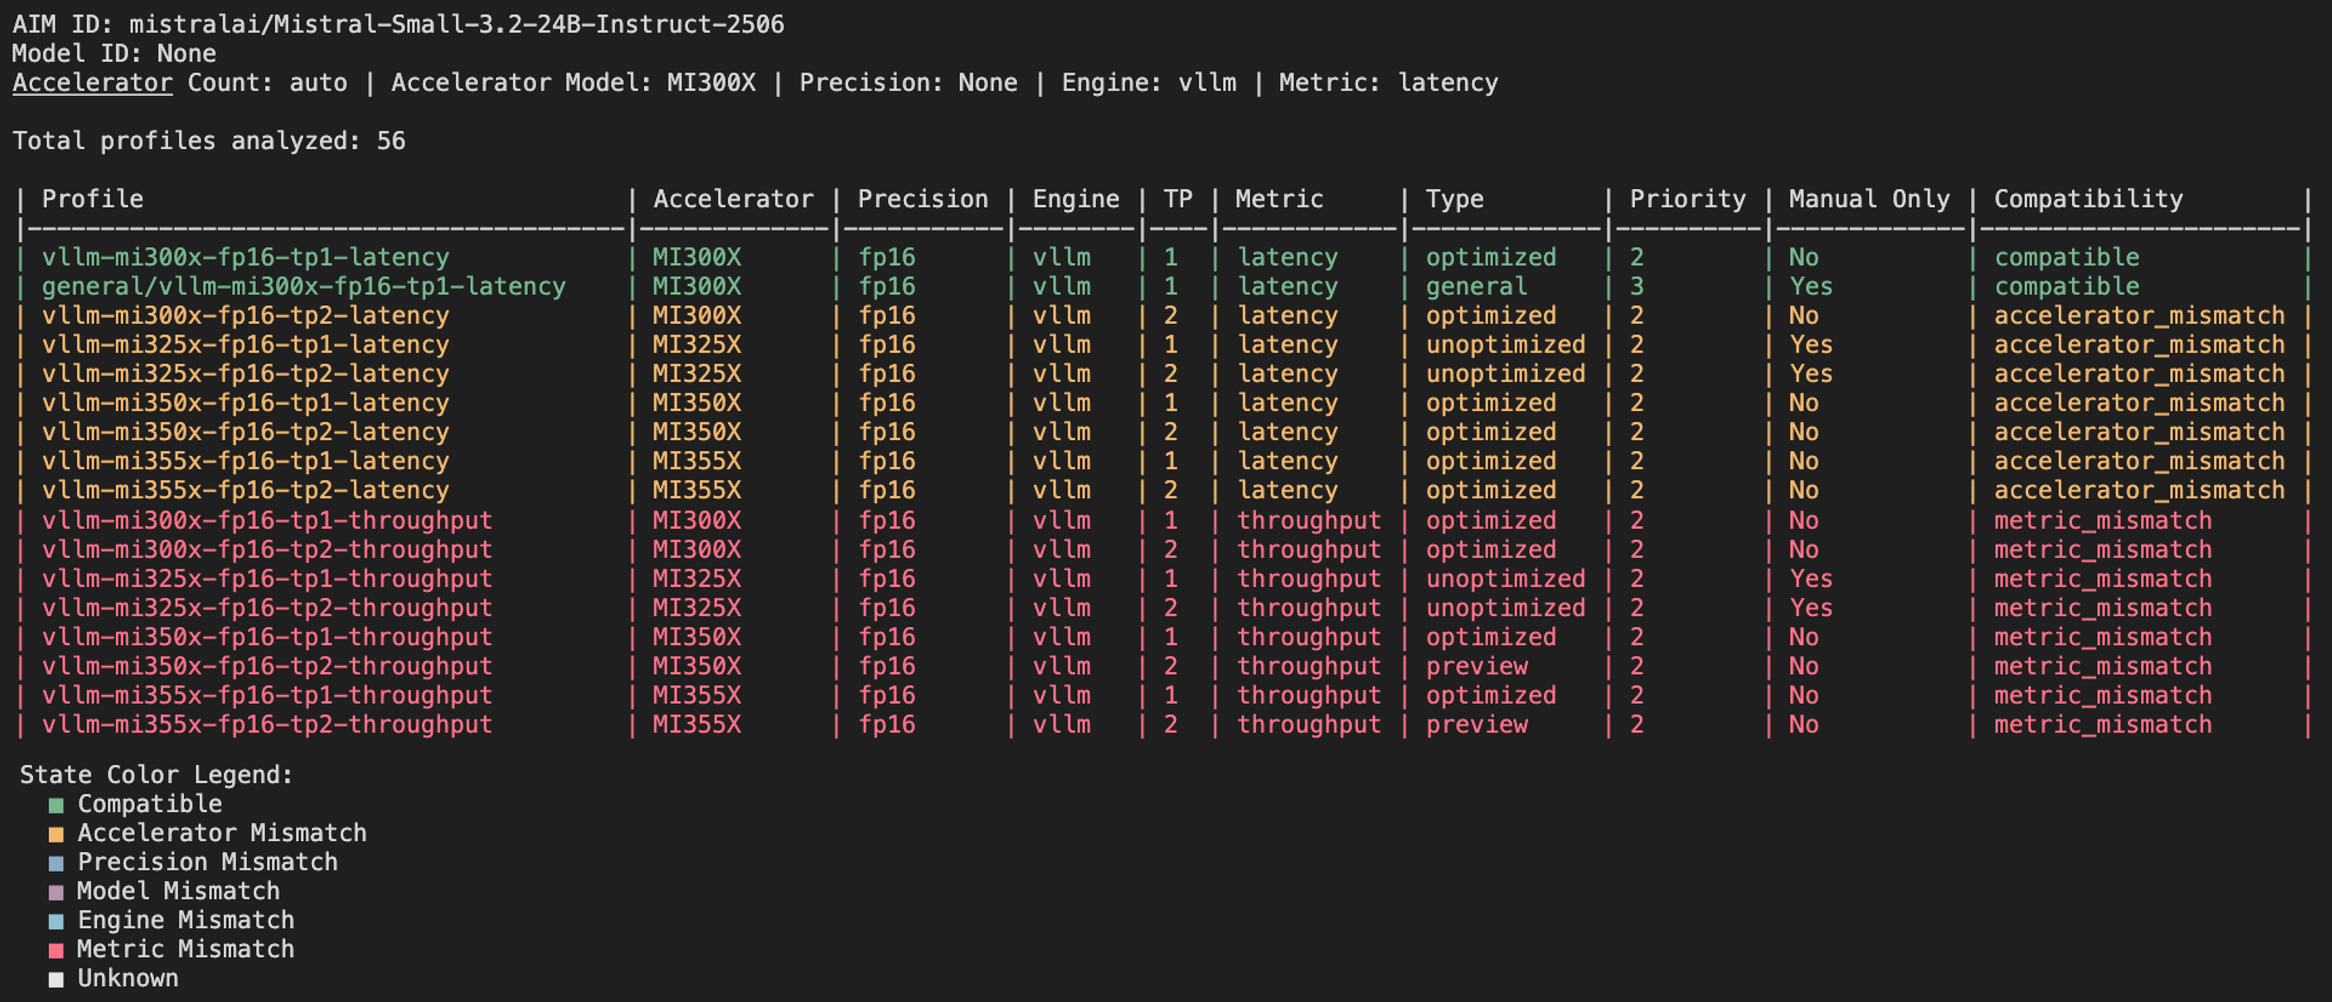Click 'accelerator_mismatch' in vllm-mi300x-fp16-tp2-latency row

point(2139,316)
